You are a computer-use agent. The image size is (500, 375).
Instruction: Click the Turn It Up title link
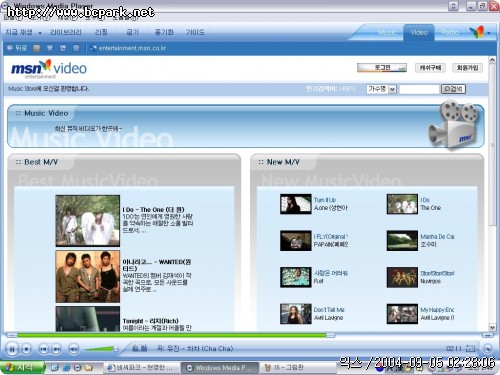[325, 200]
